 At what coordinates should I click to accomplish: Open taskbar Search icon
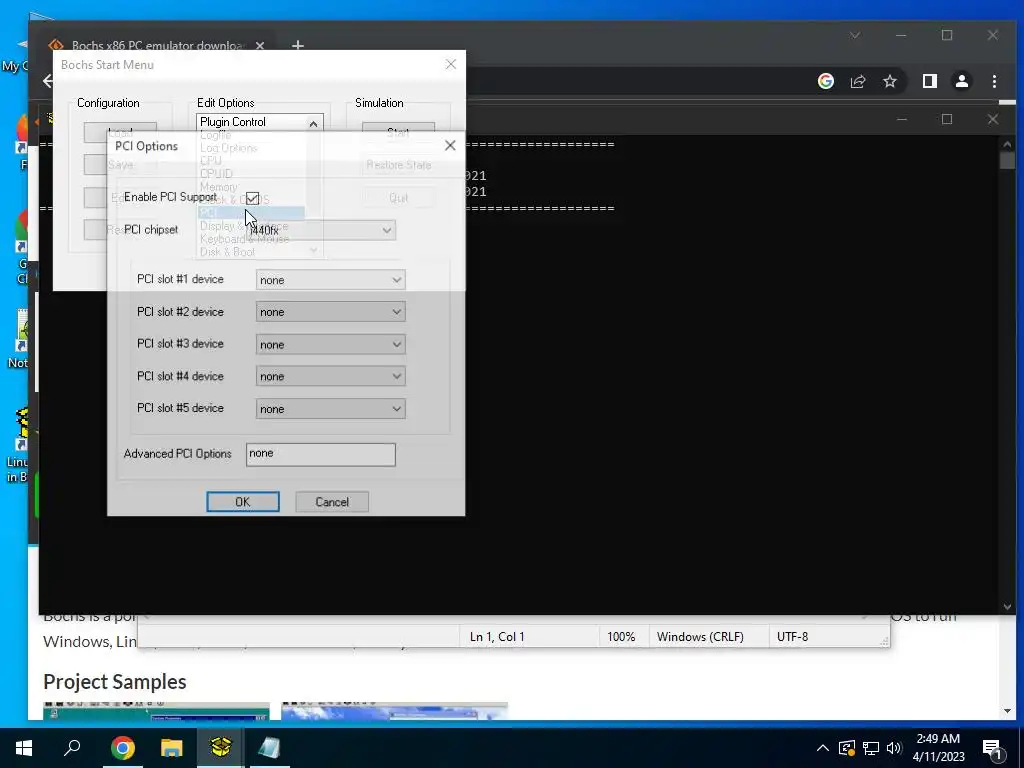click(72, 748)
